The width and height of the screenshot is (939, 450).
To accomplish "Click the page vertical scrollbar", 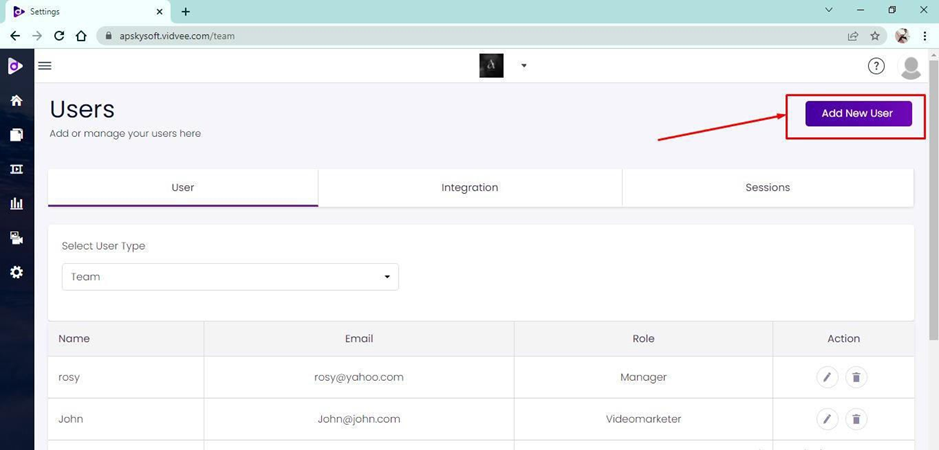I will (934, 198).
